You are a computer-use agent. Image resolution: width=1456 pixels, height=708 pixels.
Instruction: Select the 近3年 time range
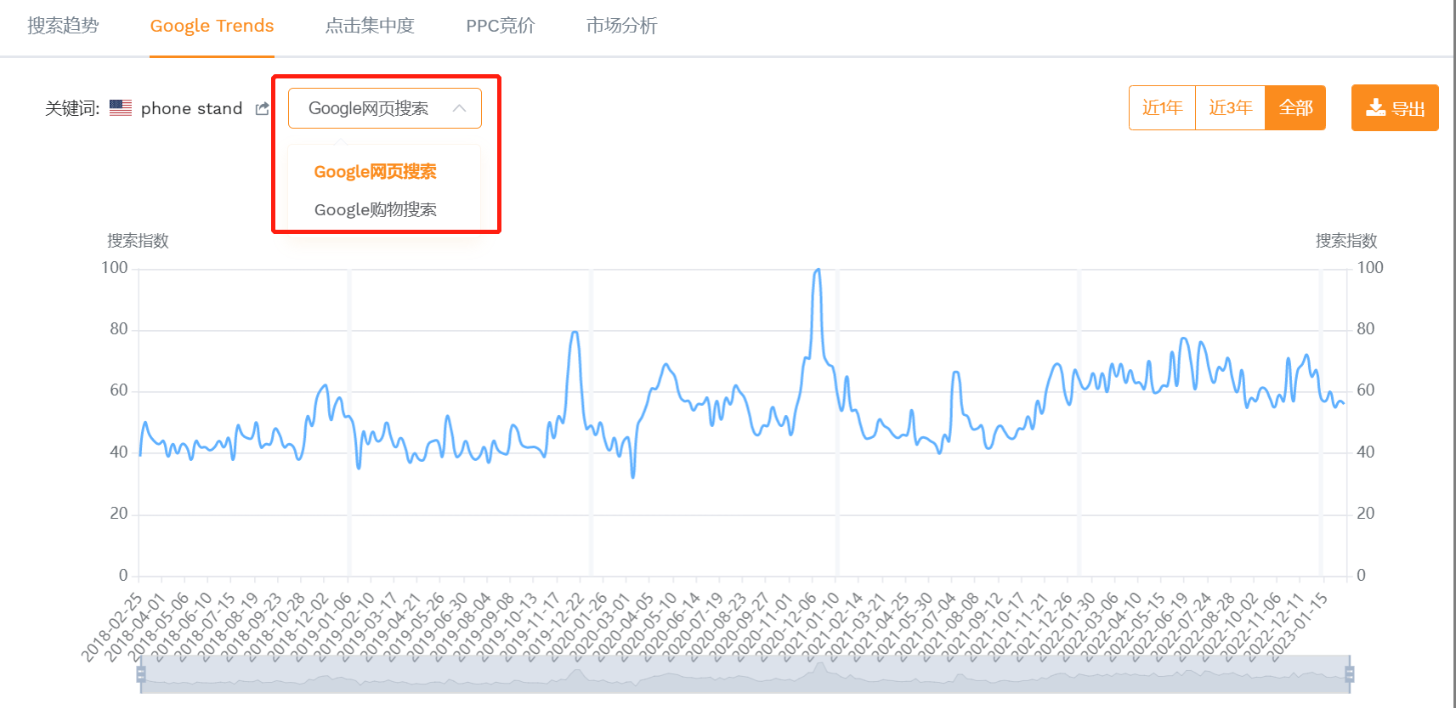(1230, 108)
